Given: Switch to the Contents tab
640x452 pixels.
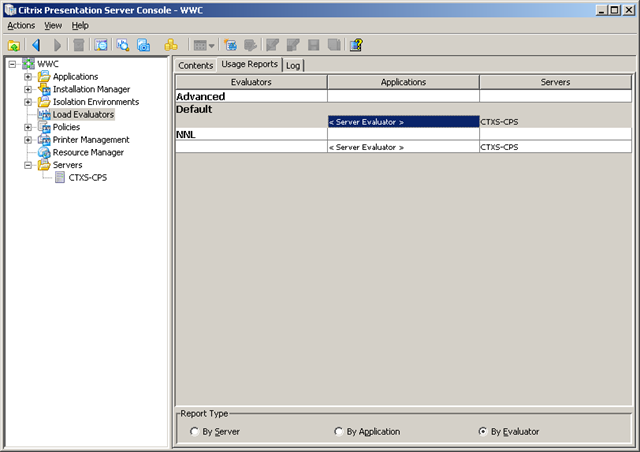Looking at the screenshot, I should [196, 65].
